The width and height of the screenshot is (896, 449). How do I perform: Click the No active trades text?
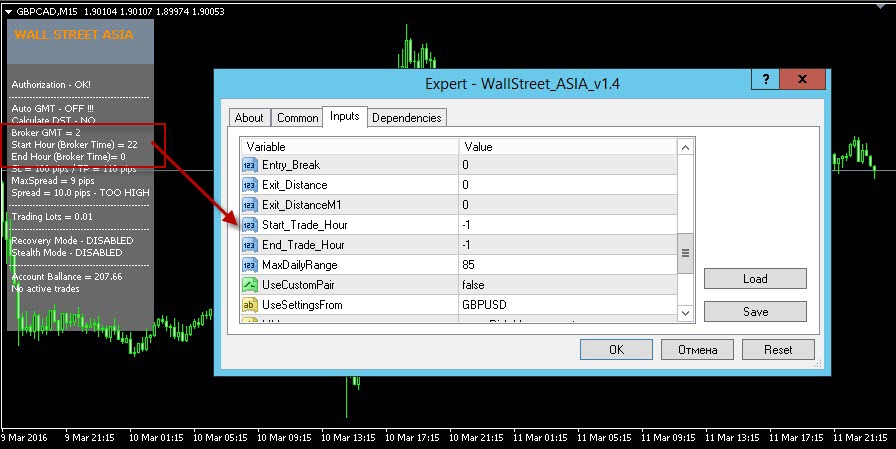(46, 288)
